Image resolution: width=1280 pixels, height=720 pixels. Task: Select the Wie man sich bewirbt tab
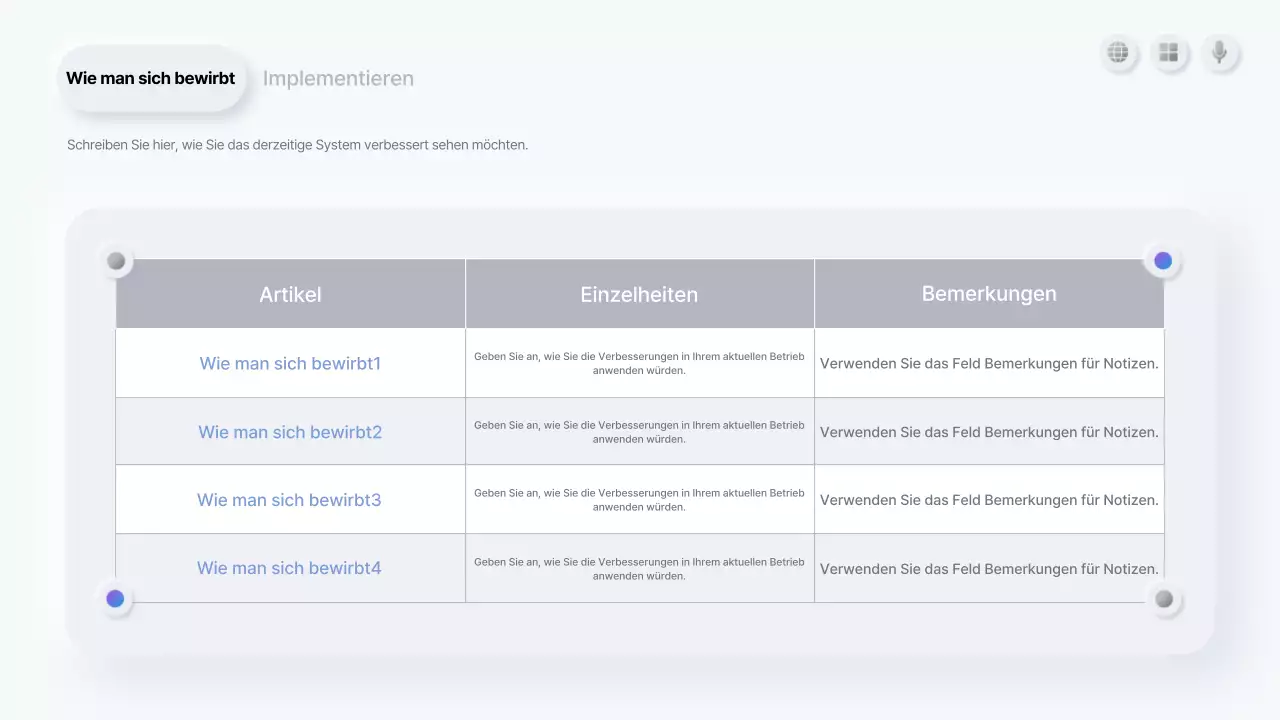(151, 78)
